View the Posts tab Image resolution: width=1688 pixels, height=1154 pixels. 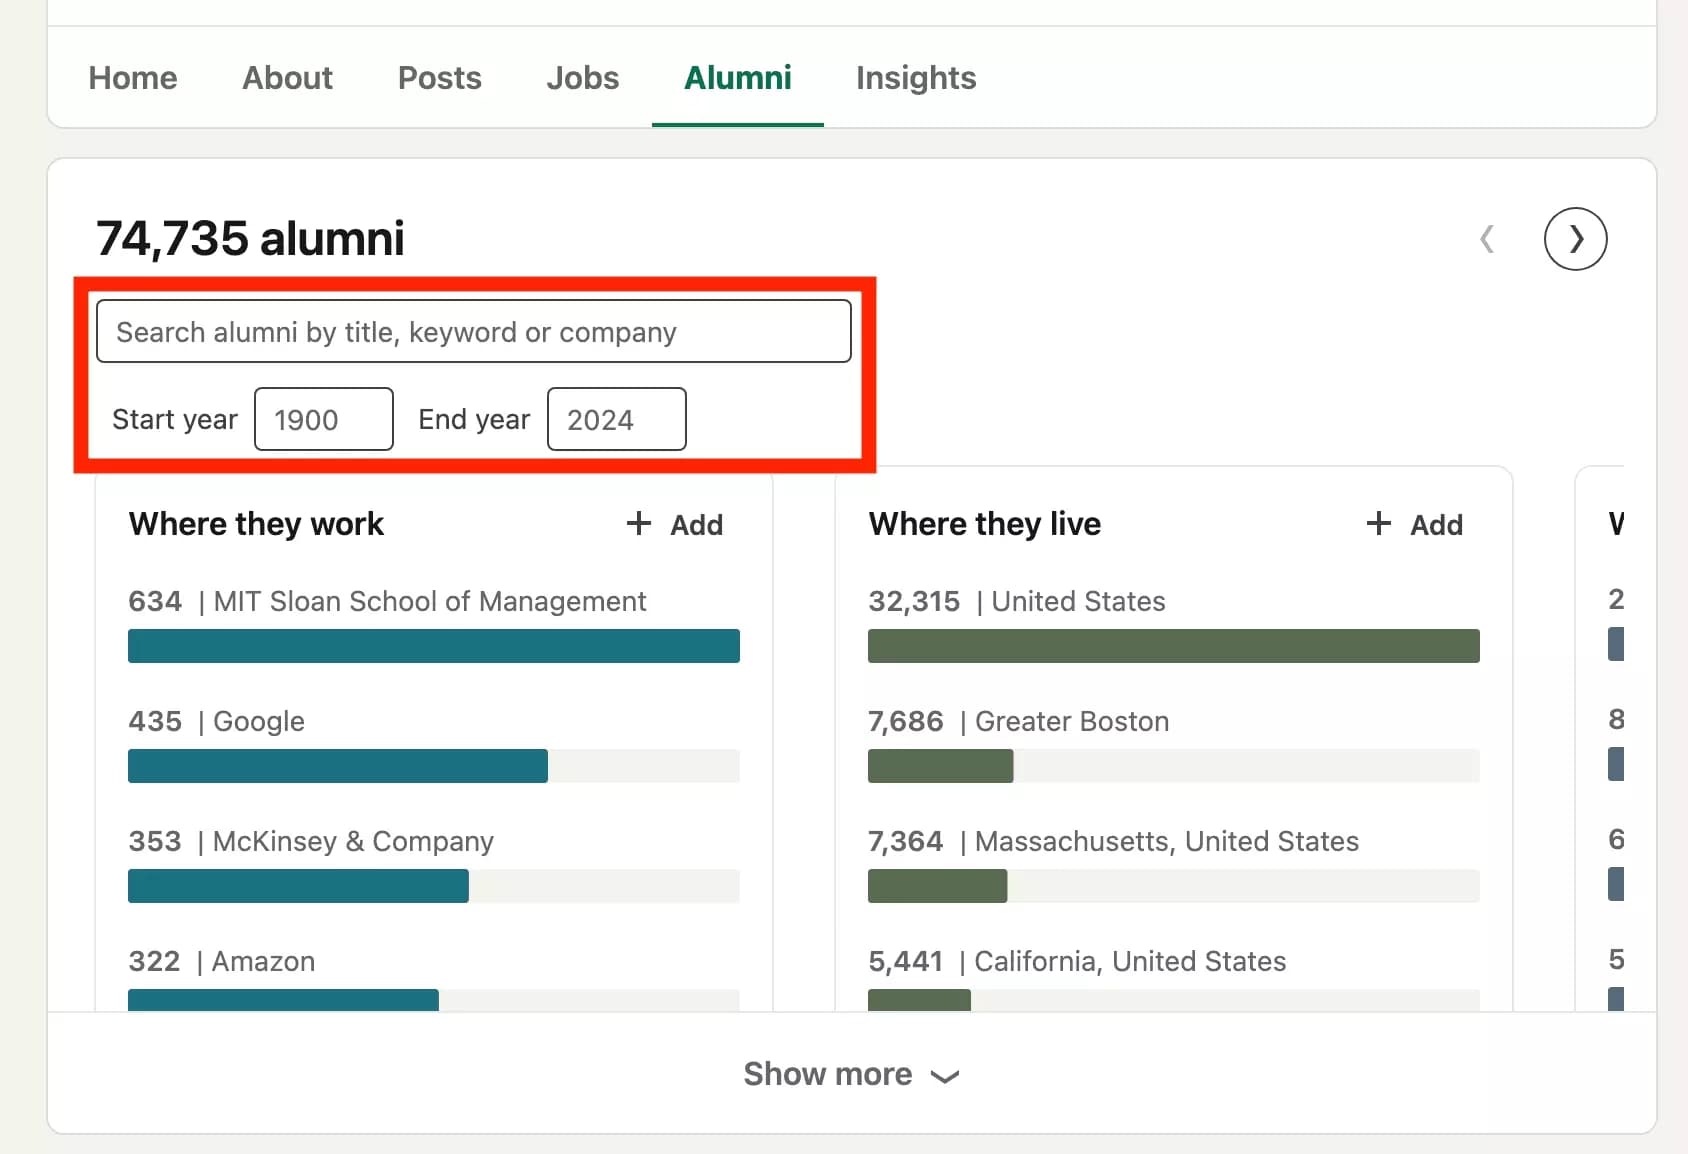[439, 77]
